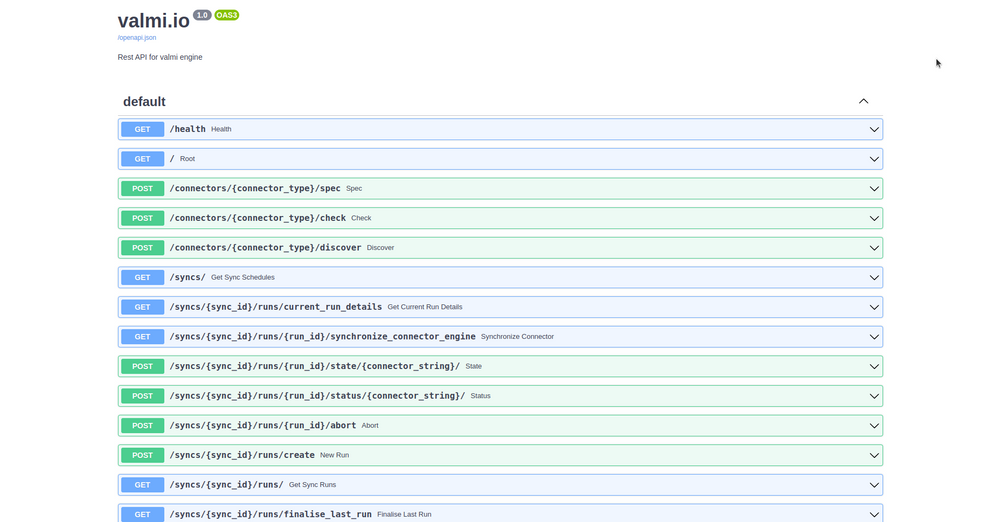Expand the Abort endpoint chevron

click(x=874, y=426)
